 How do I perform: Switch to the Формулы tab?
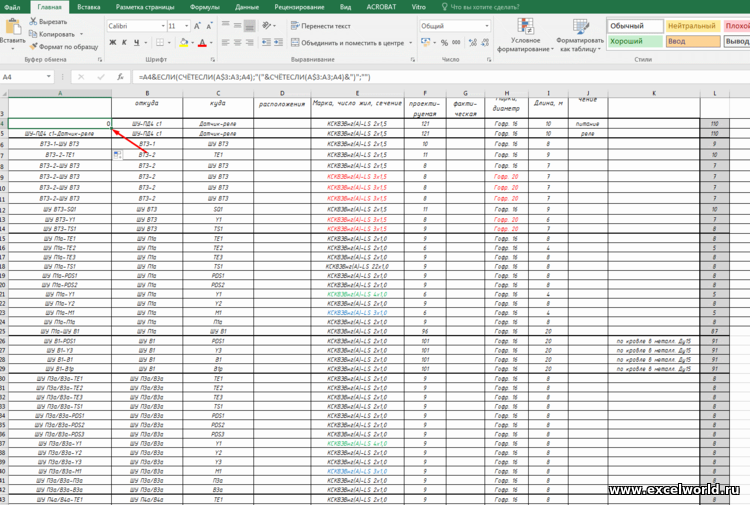coord(205,7)
